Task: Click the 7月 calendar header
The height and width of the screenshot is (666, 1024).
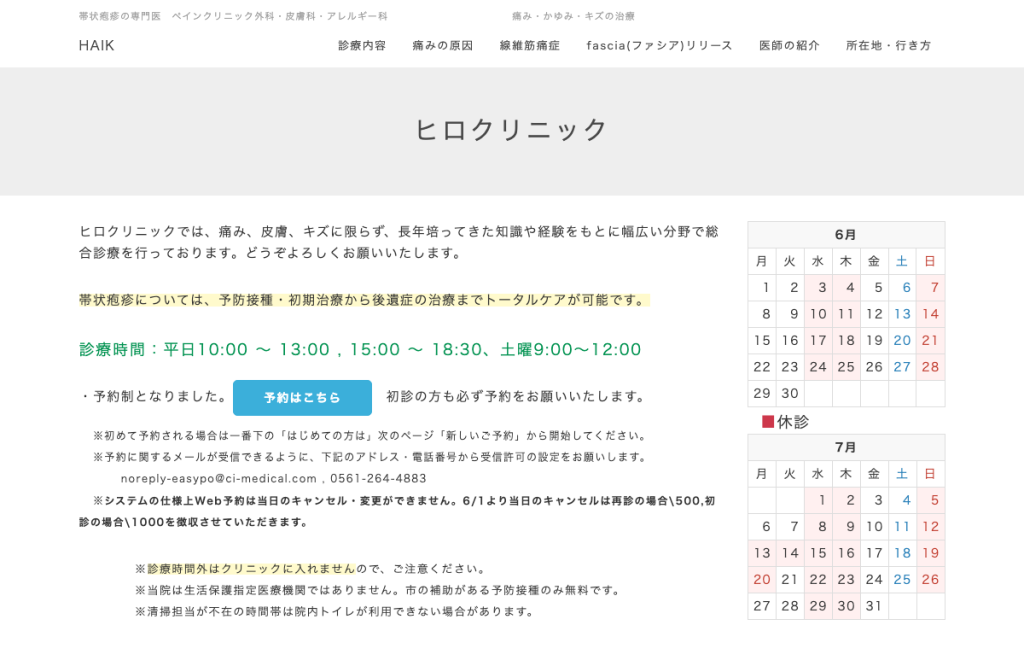Action: [846, 447]
